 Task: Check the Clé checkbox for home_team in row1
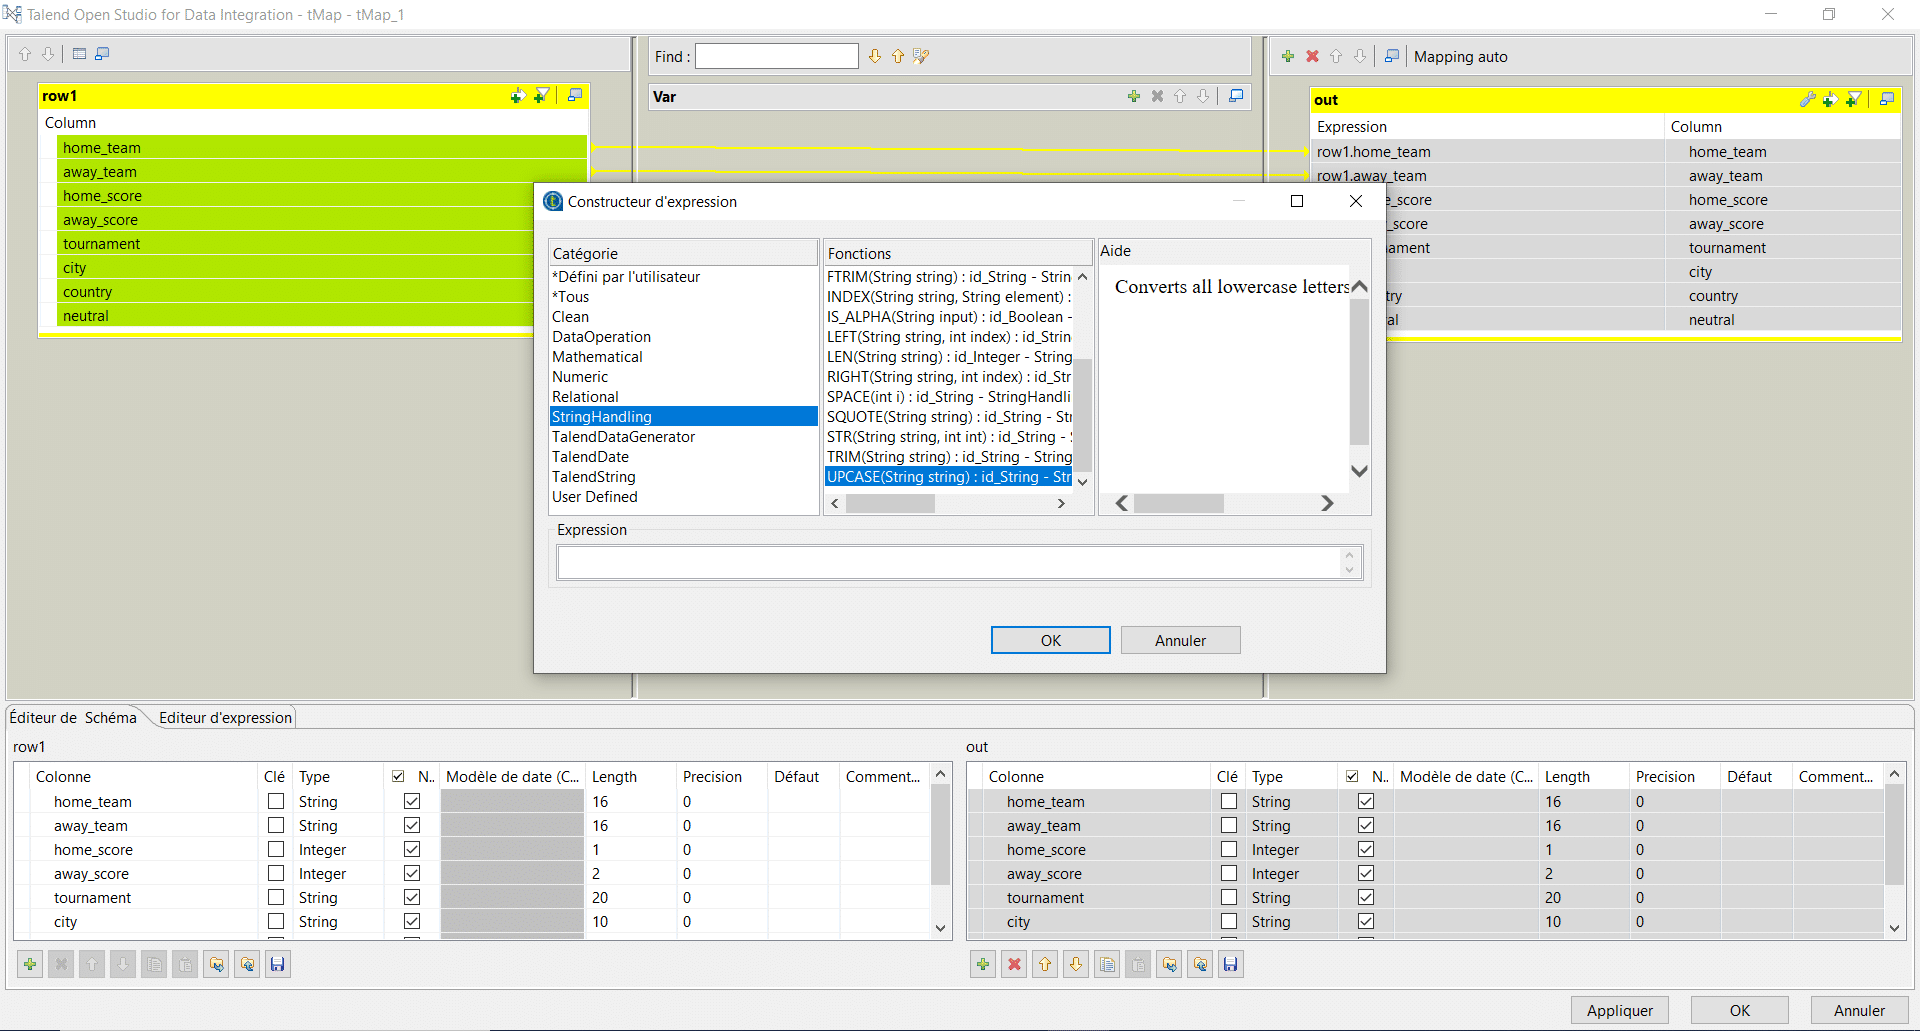275,801
